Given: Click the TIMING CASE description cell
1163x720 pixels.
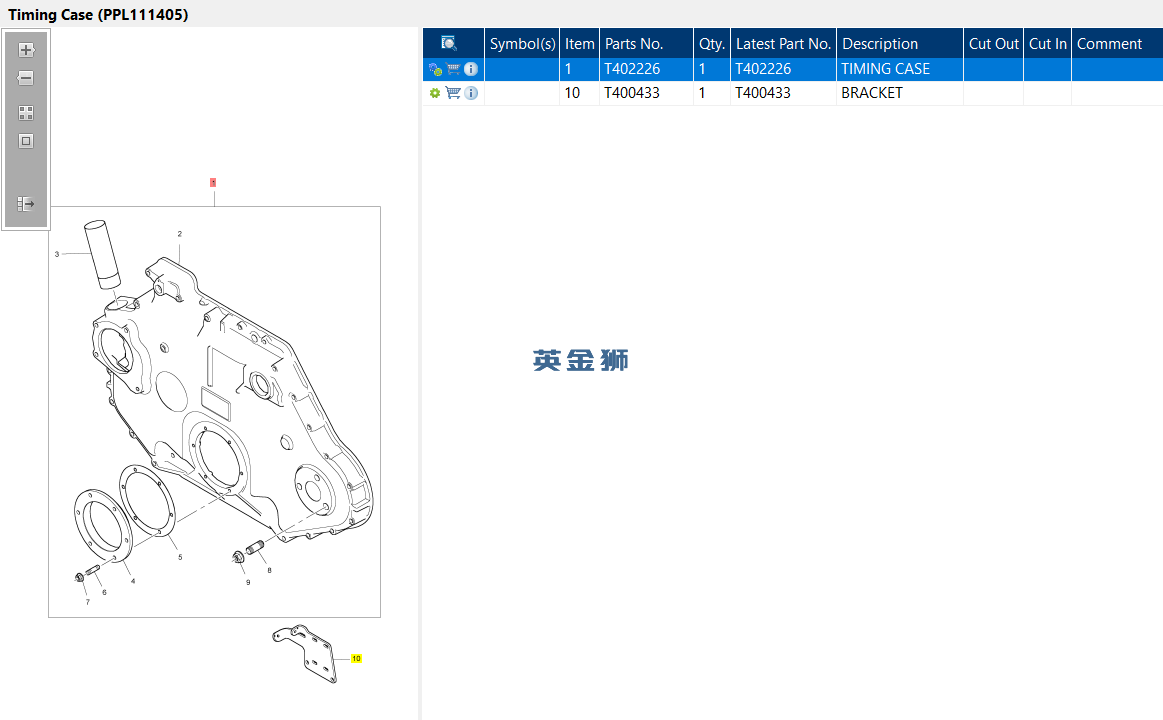Looking at the screenshot, I should pos(900,69).
